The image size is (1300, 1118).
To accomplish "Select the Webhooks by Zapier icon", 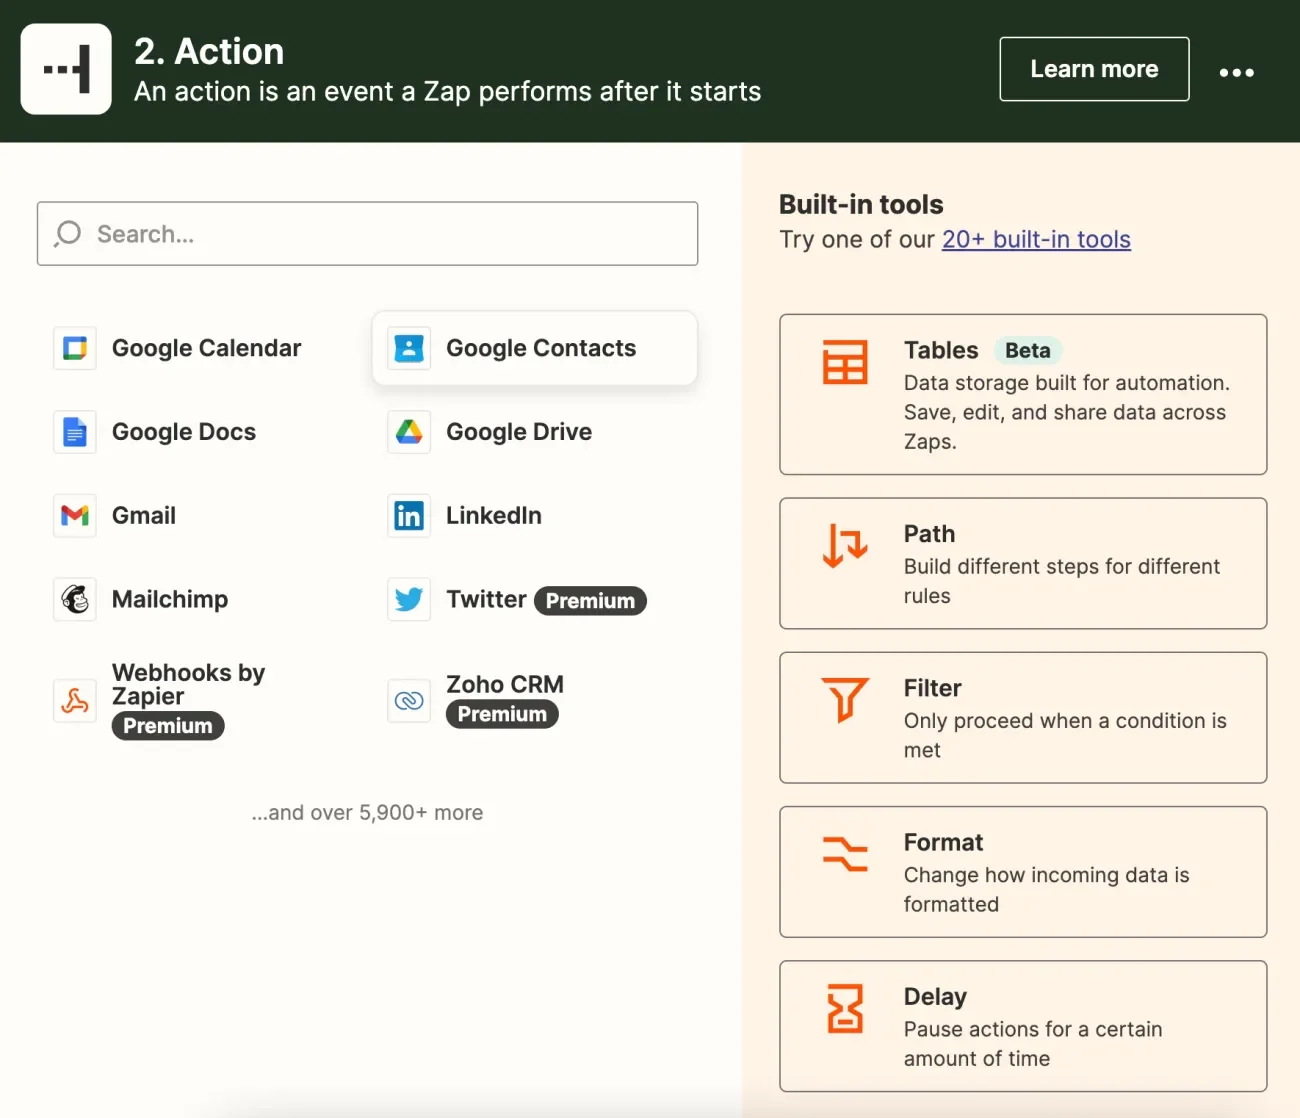I will pyautogui.click(x=75, y=700).
